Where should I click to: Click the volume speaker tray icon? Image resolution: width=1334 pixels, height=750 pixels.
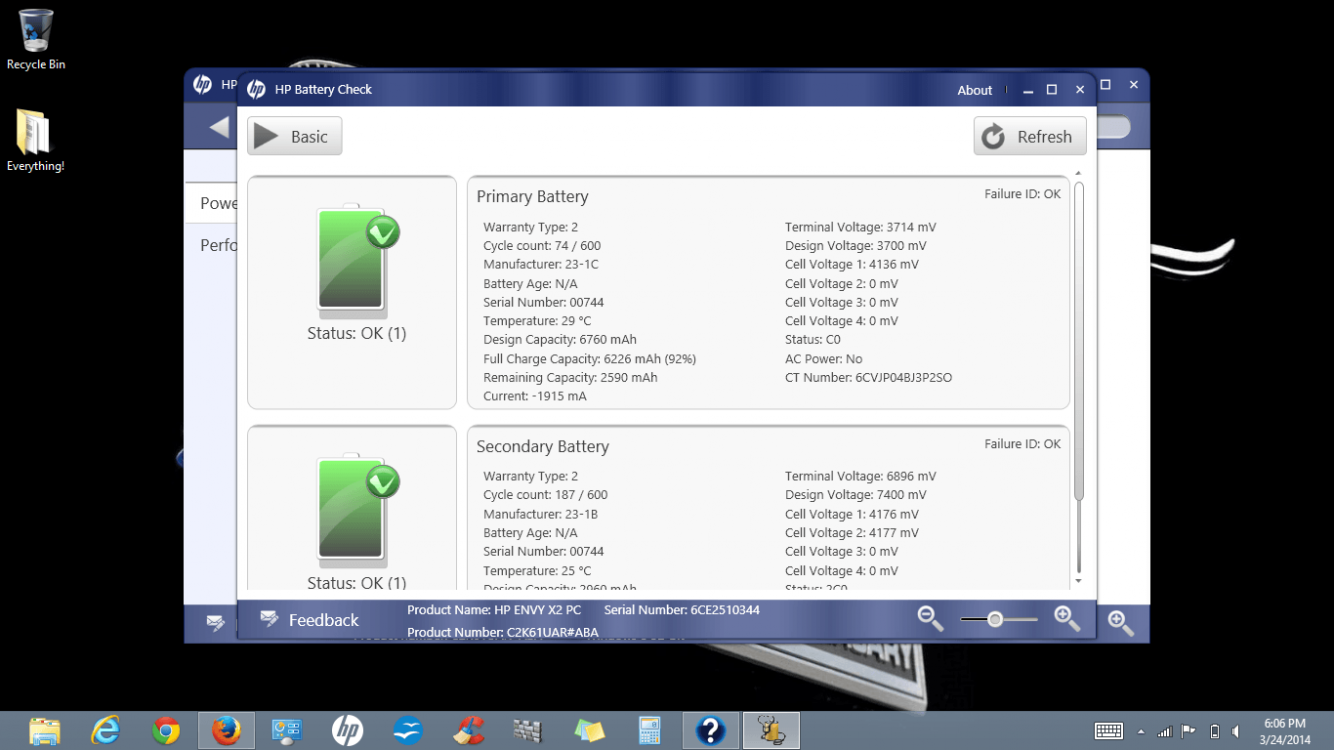click(x=1237, y=732)
